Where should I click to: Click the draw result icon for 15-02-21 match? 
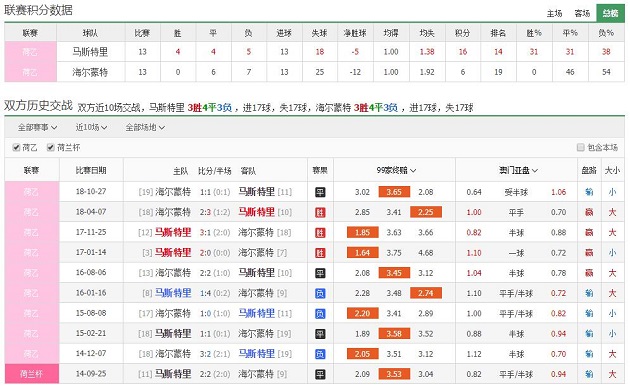click(x=320, y=334)
